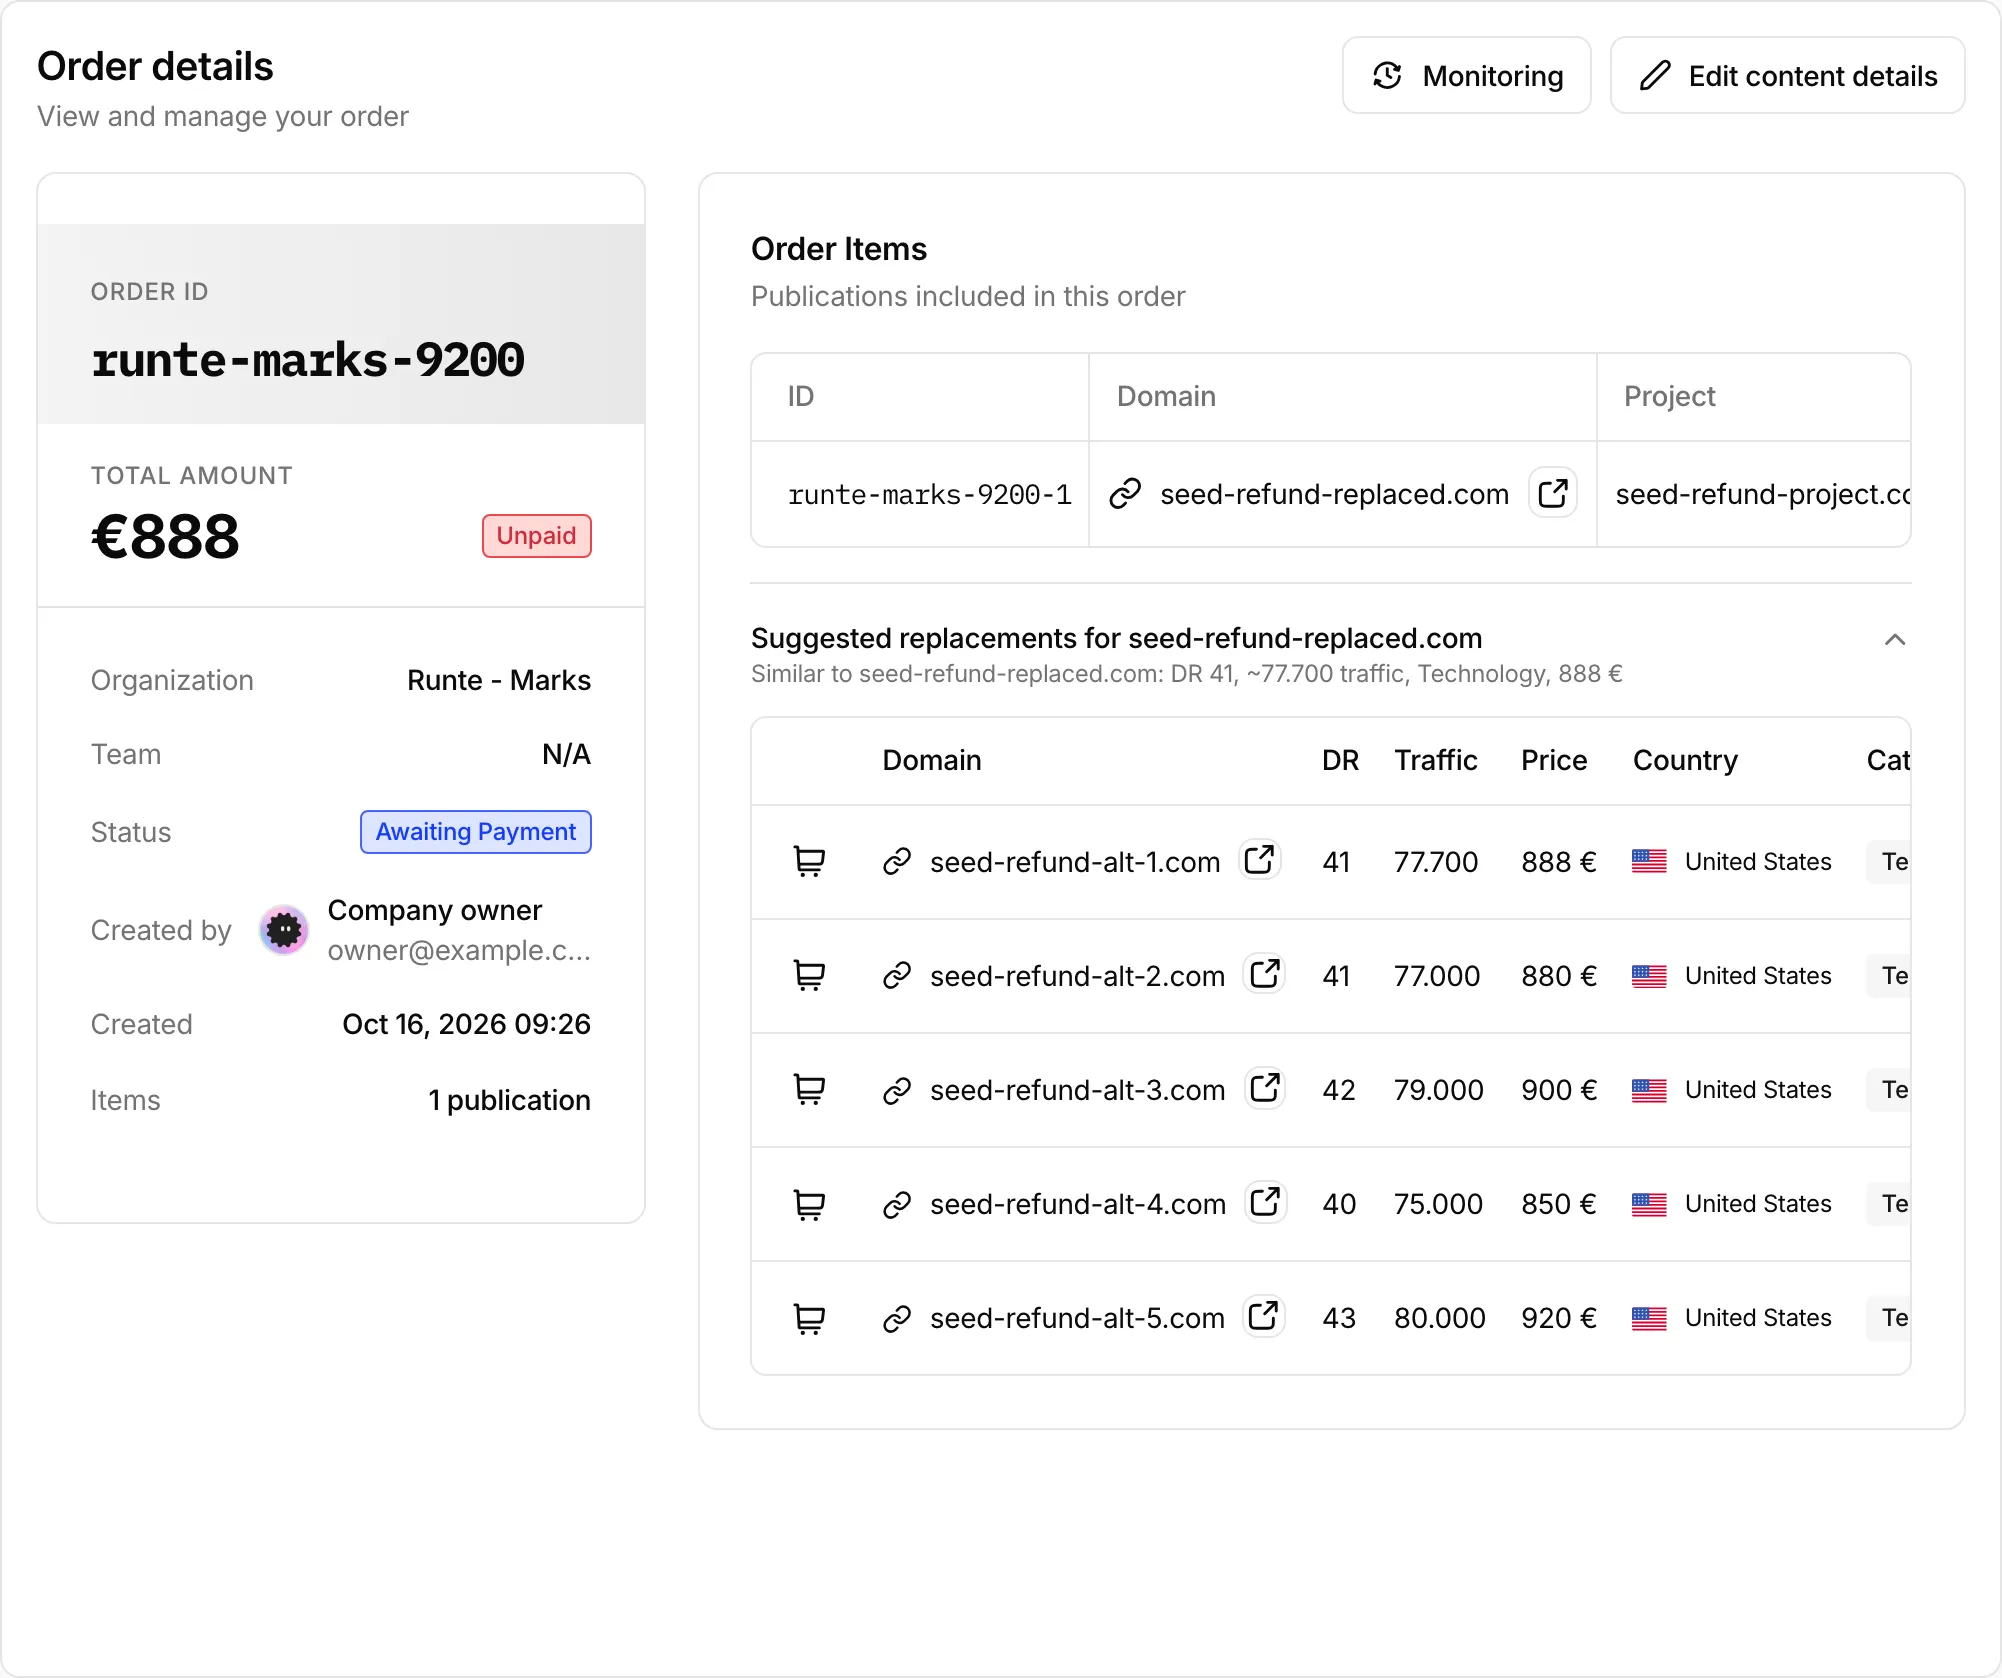Click created date Oct 16, 2026 09:26
This screenshot has height=1678, width=2002.
pyautogui.click(x=466, y=1024)
